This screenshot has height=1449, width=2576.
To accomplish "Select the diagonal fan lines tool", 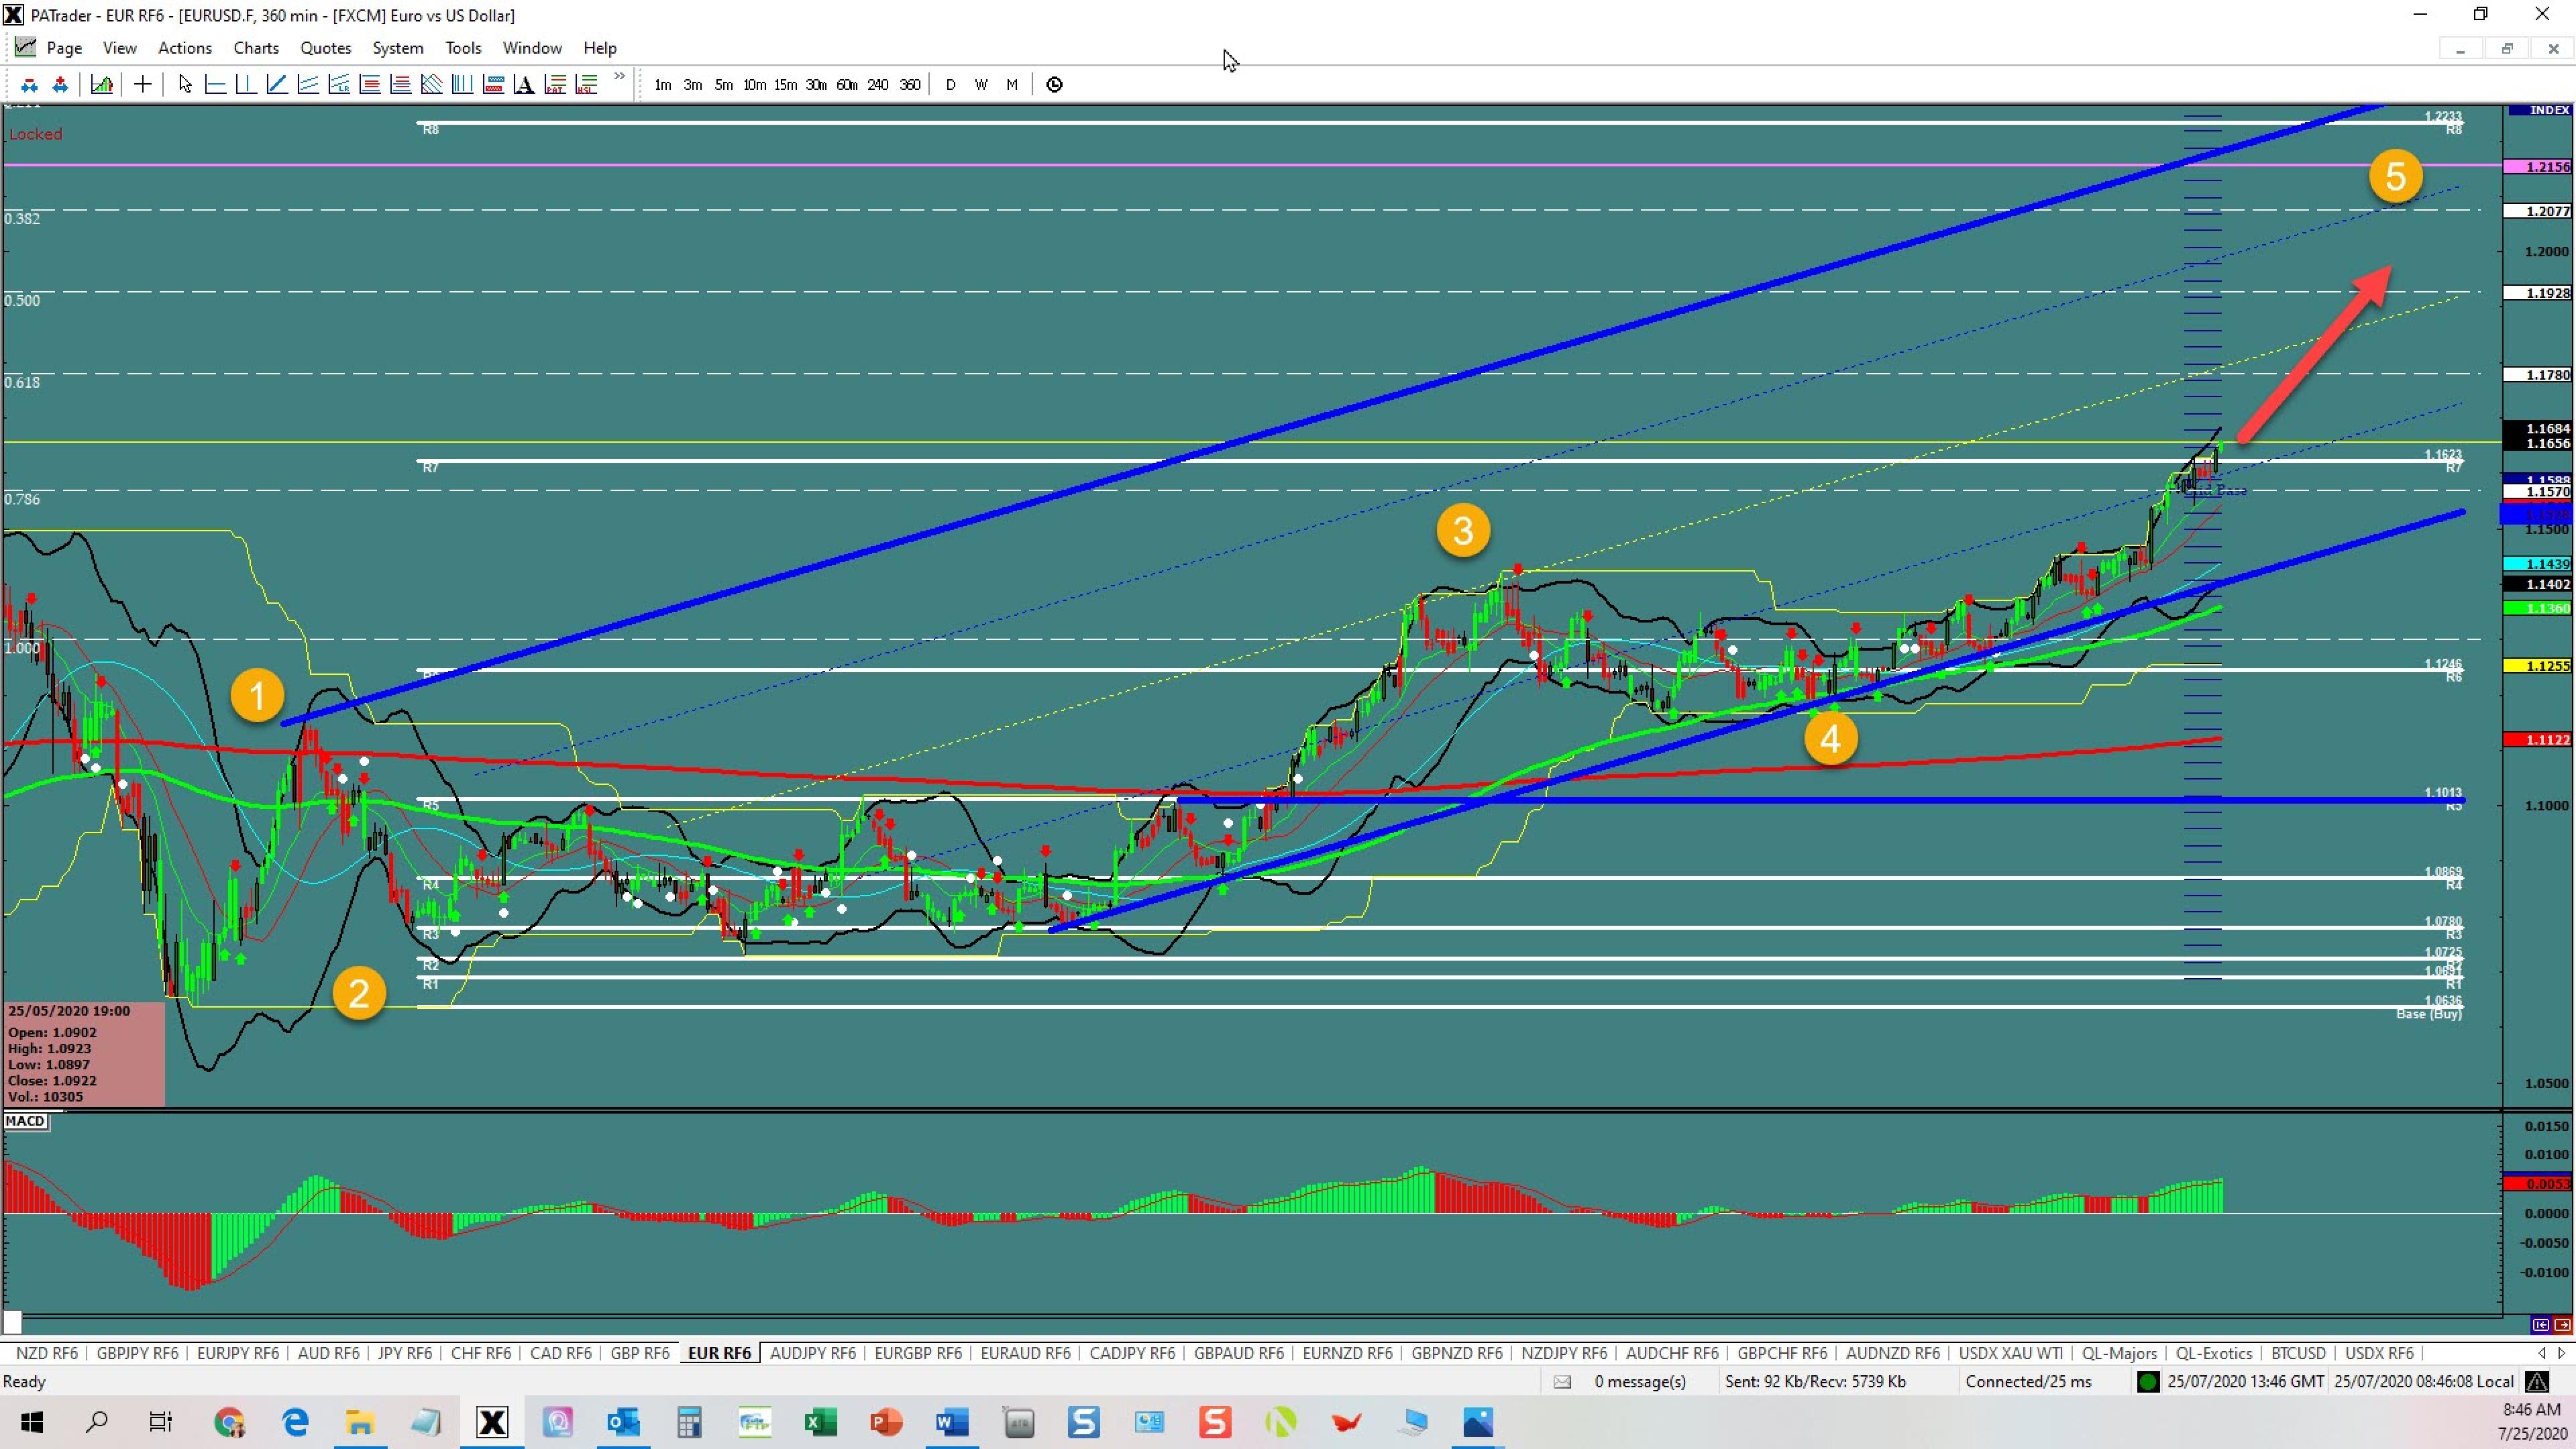I will (432, 85).
